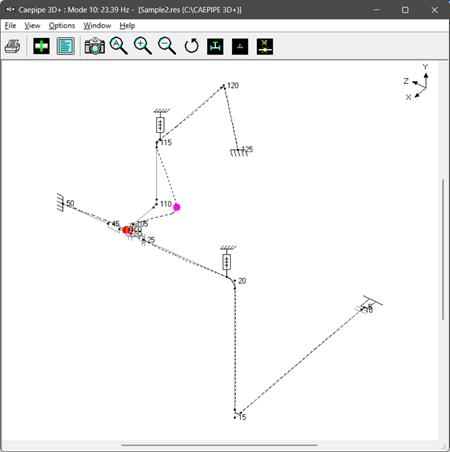
Task: Click the red node marker near 45
Action: pos(126,230)
